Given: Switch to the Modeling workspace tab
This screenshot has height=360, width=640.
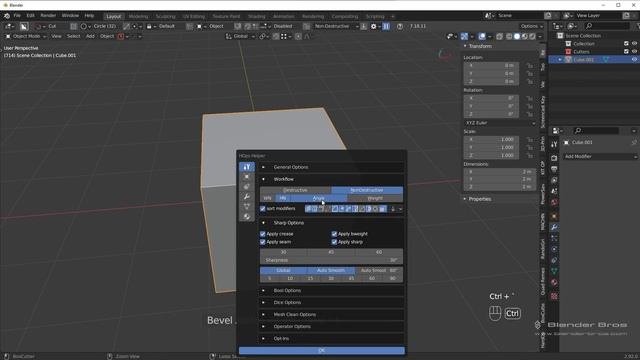Looking at the screenshot, I should [138, 16].
